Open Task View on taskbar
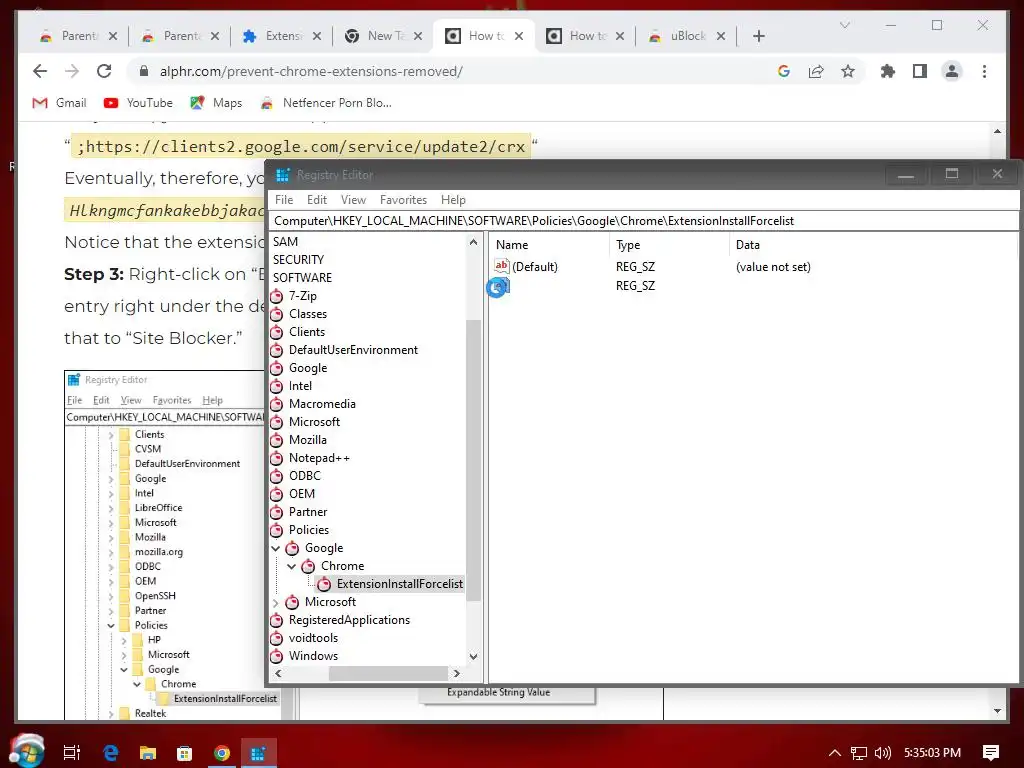Screen dimensions: 1024x768 pyautogui.click(x=72, y=753)
